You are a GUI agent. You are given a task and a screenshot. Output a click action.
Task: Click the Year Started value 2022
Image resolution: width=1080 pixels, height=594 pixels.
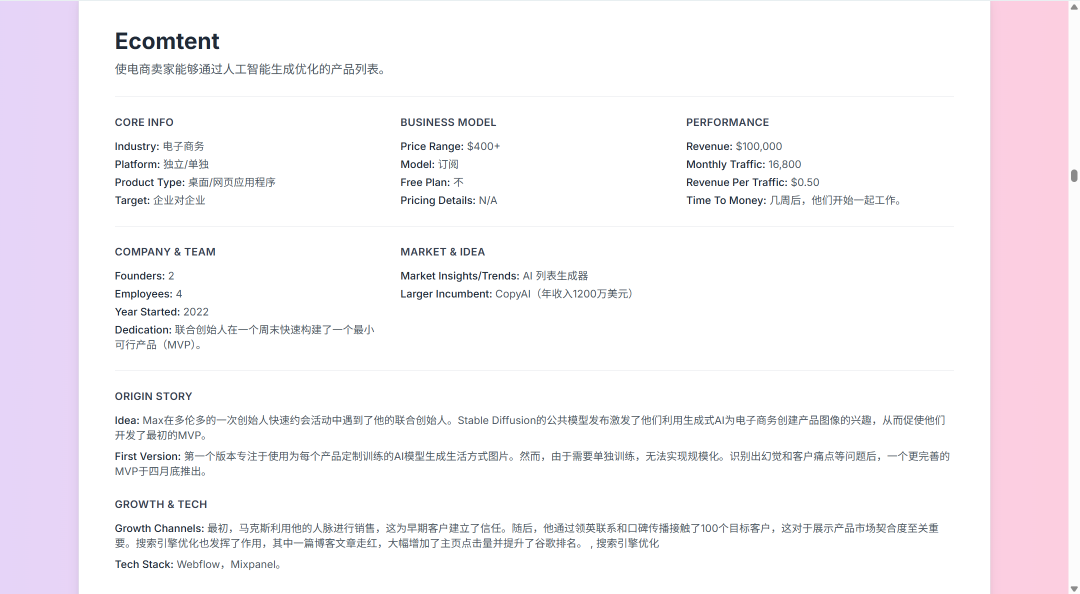click(x=196, y=311)
